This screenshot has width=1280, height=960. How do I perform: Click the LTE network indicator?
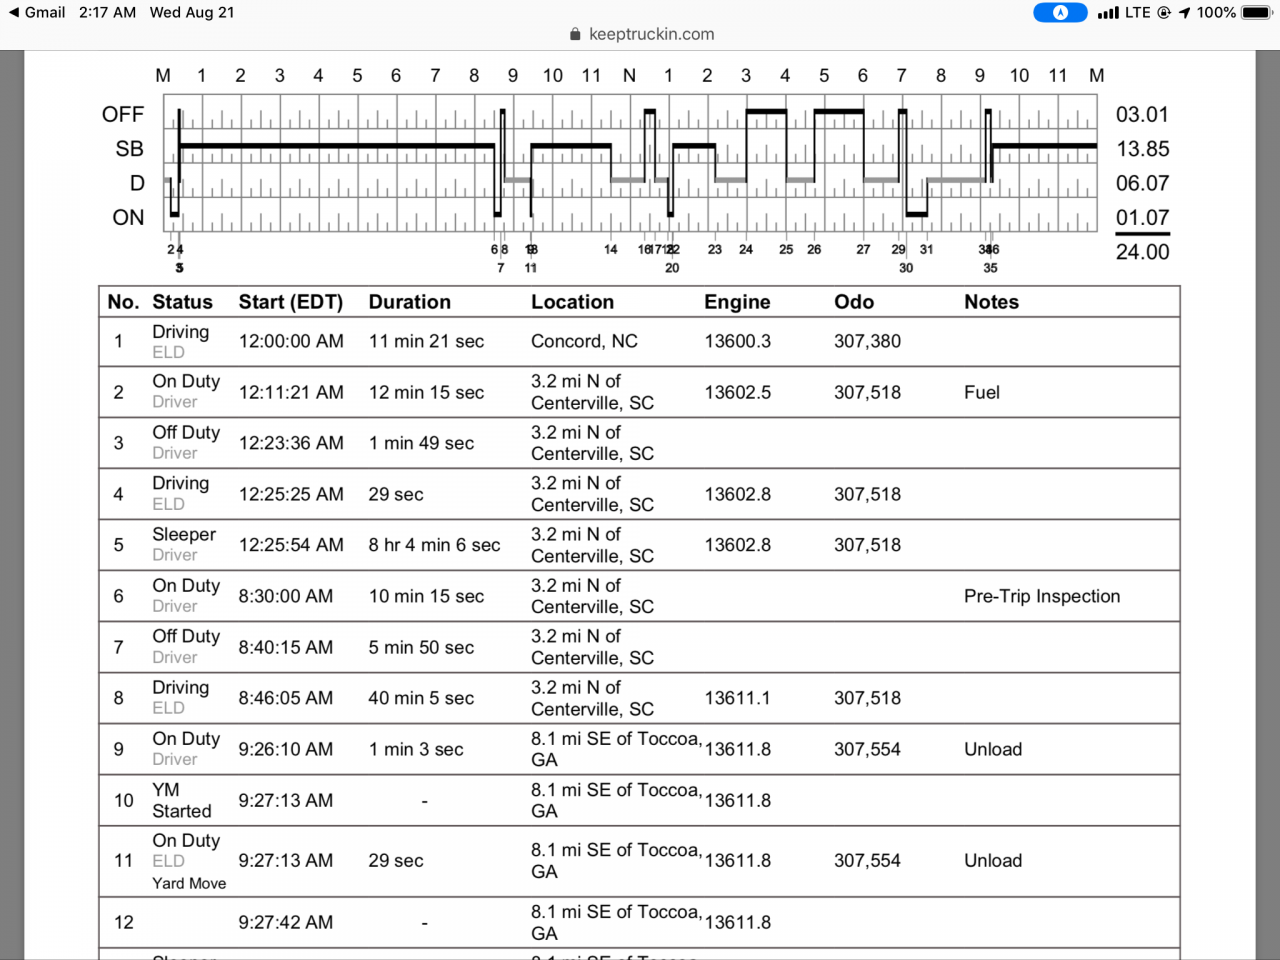pyautogui.click(x=1138, y=13)
